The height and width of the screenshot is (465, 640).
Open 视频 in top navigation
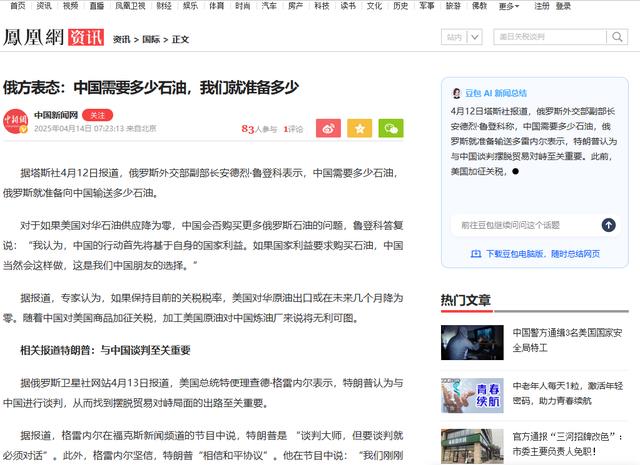pyautogui.click(x=70, y=6)
